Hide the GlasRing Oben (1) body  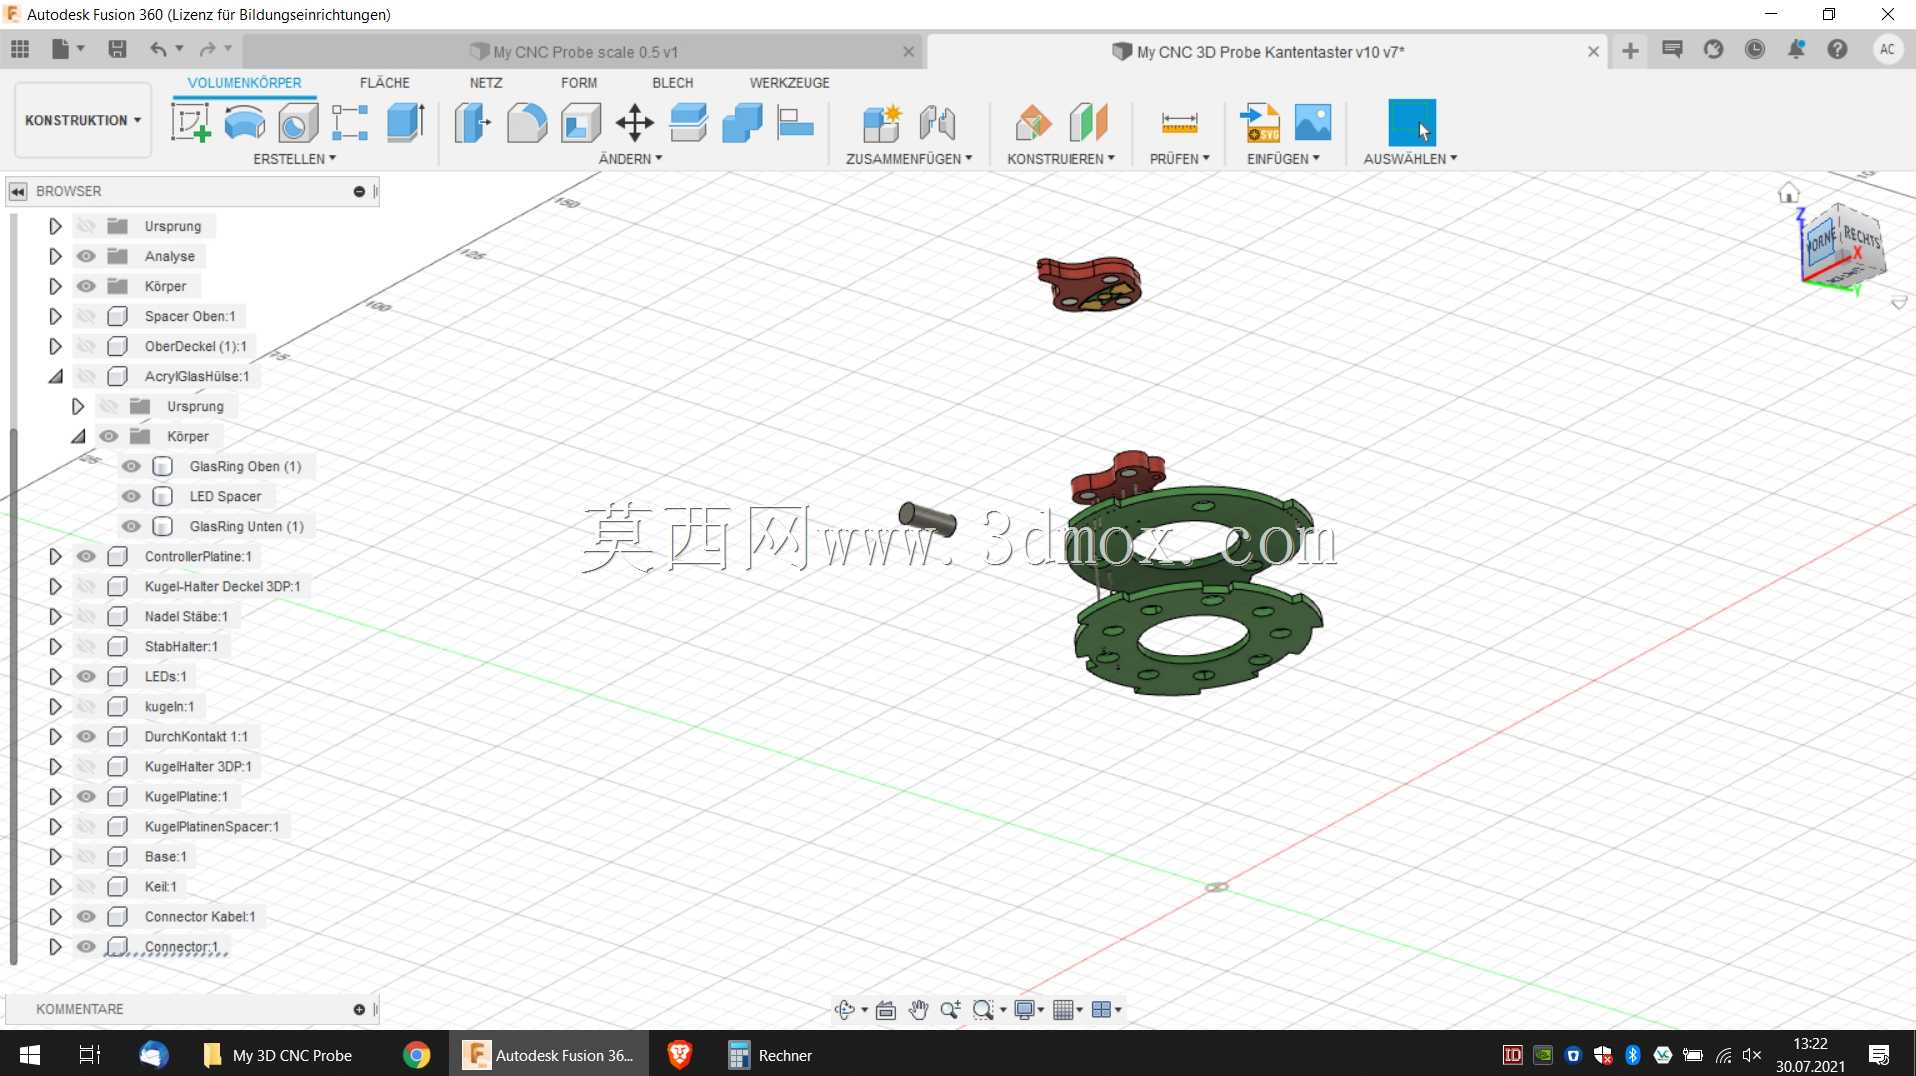pos(131,466)
